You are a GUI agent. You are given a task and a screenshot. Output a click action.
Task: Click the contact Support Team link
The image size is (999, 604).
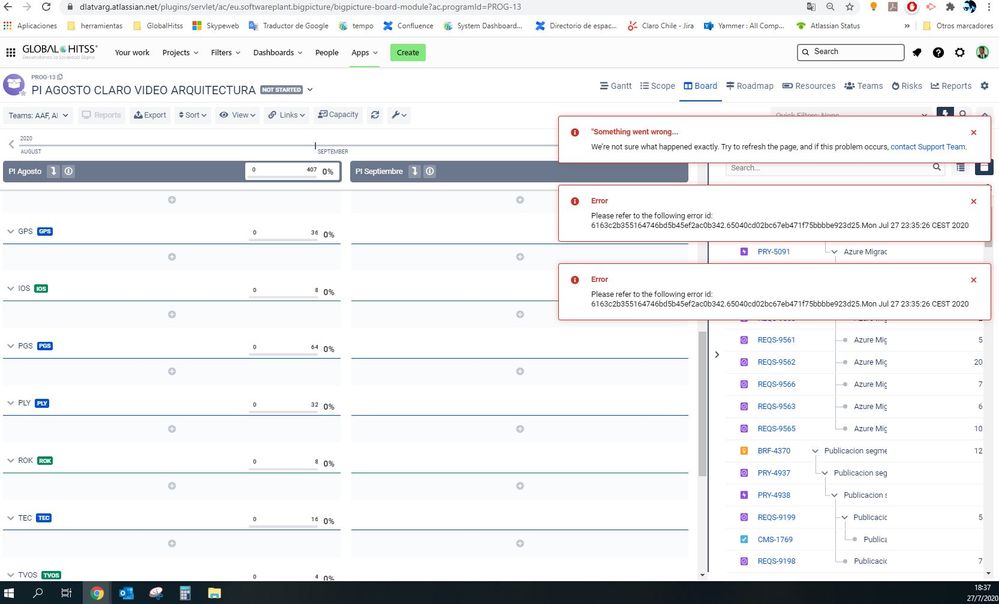pos(928,147)
